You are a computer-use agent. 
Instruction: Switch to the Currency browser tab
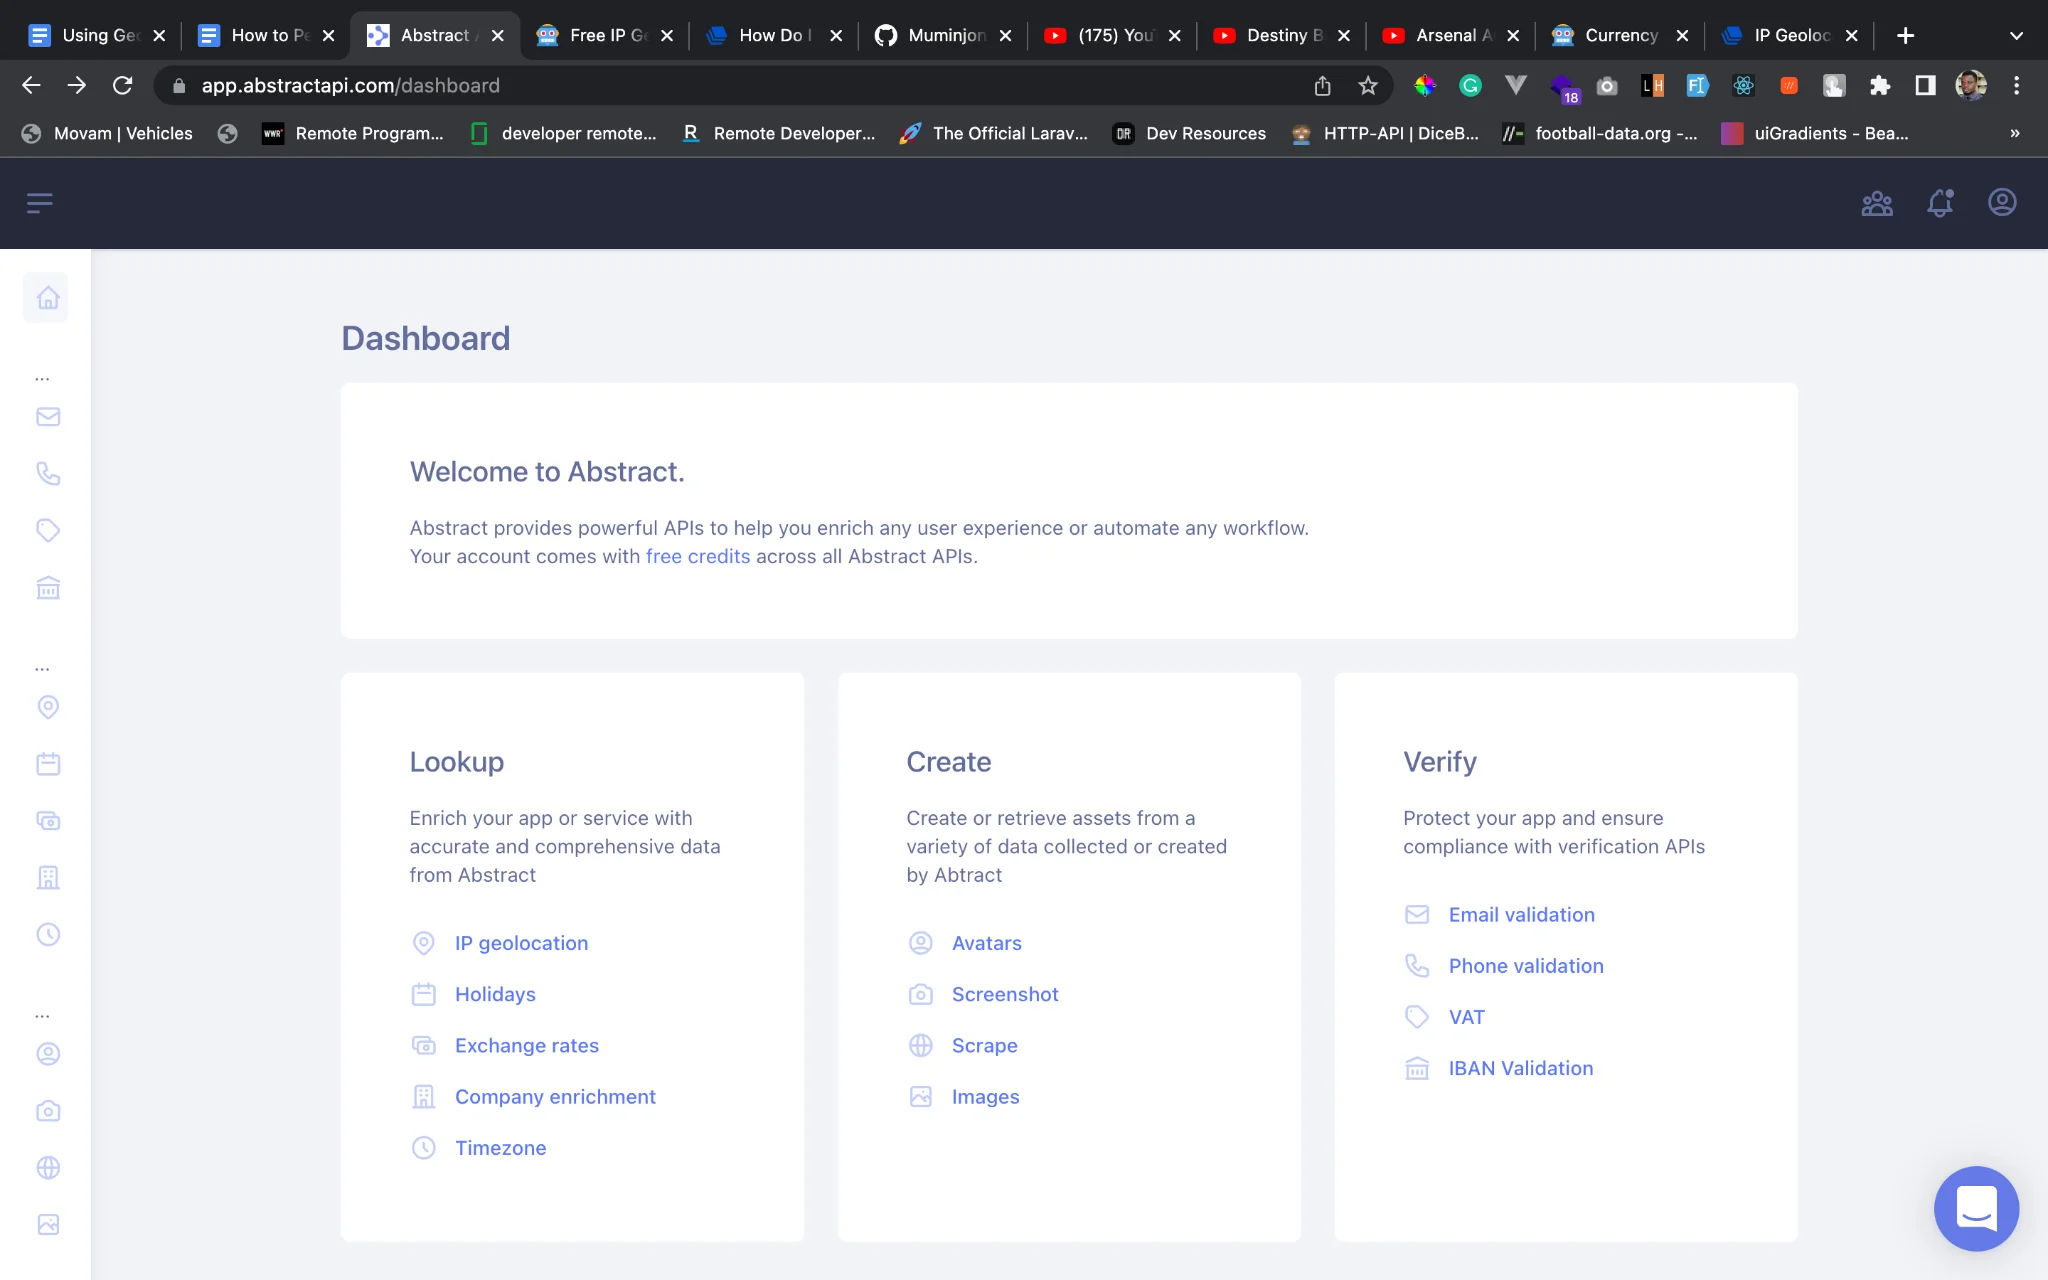coord(1619,35)
